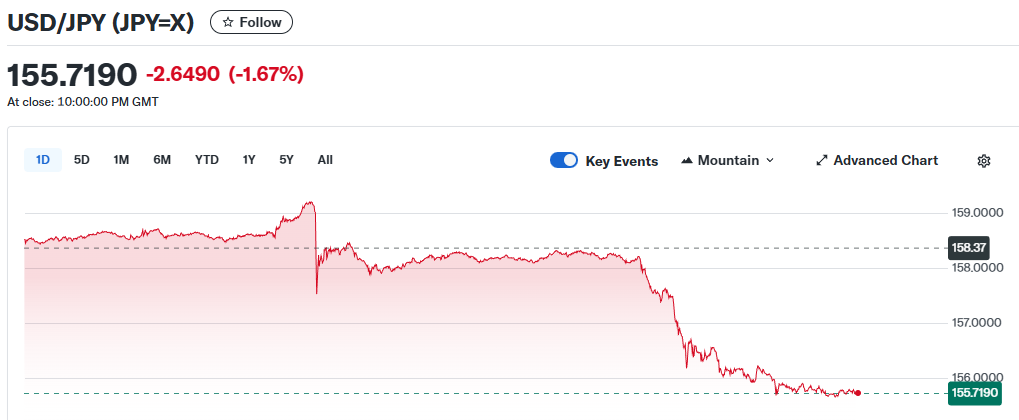Select the 1Y time range
Screen dimensions: 1019x420
(249, 160)
